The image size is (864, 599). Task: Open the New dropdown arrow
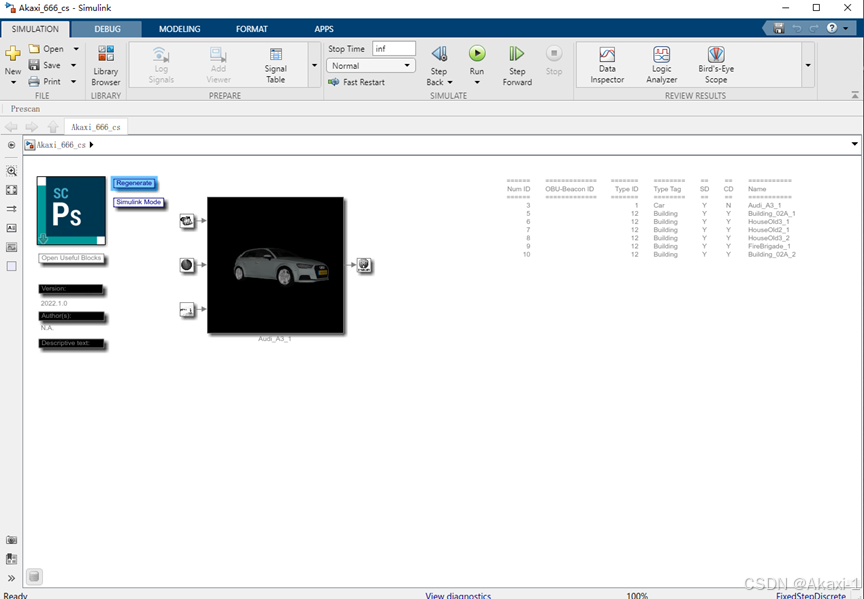coord(13,82)
